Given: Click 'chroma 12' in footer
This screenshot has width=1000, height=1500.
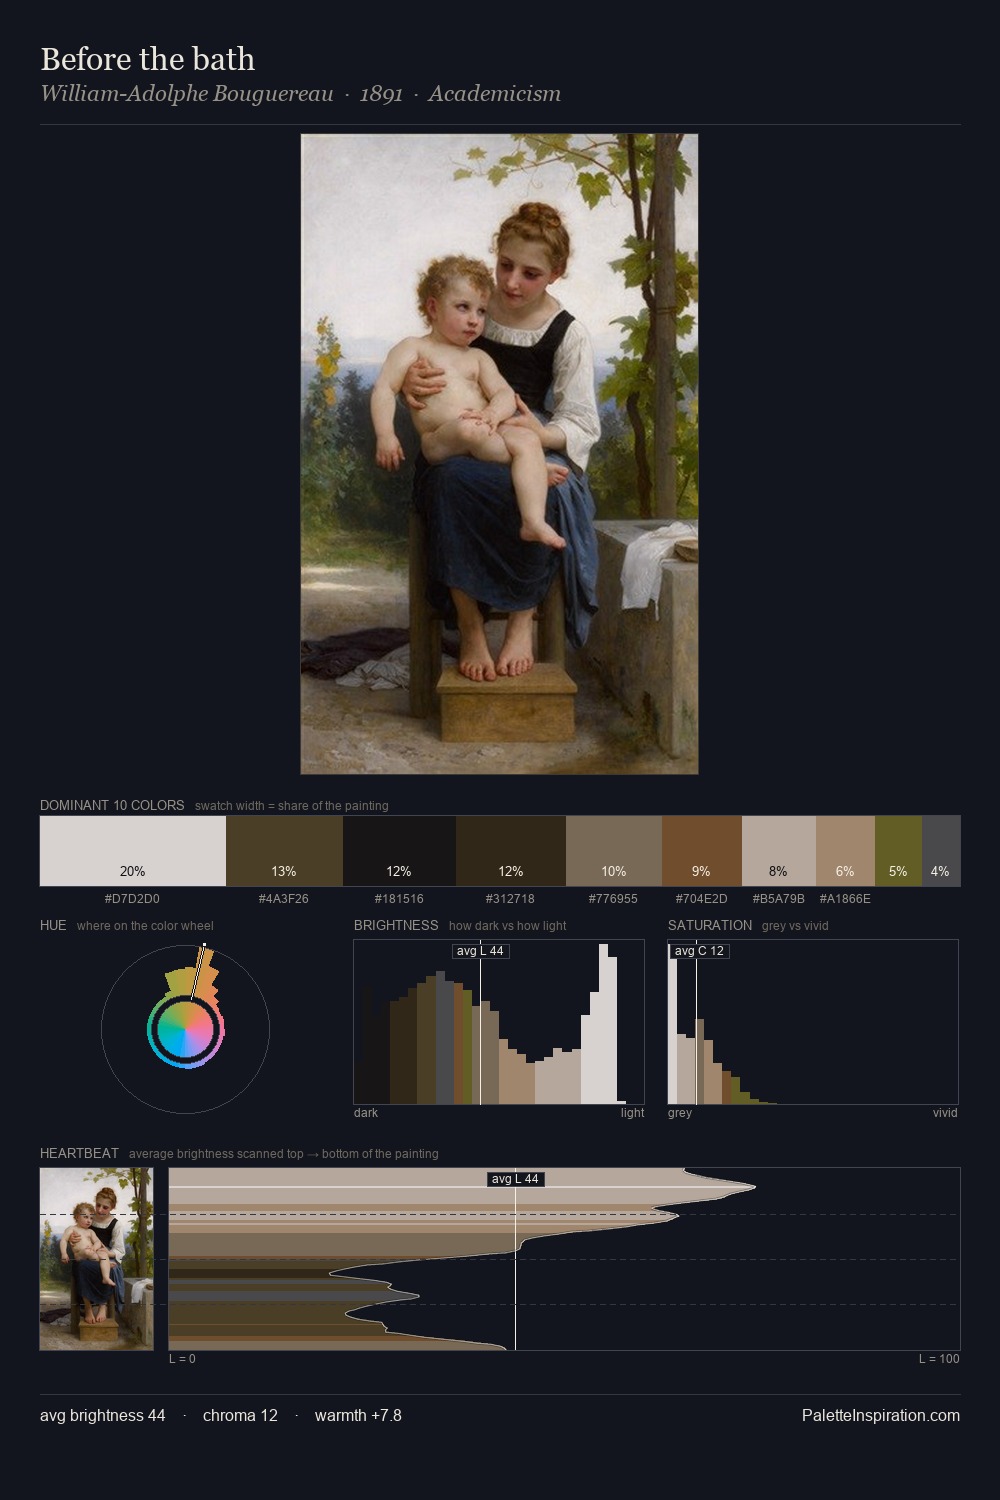Looking at the screenshot, I should point(240,1415).
